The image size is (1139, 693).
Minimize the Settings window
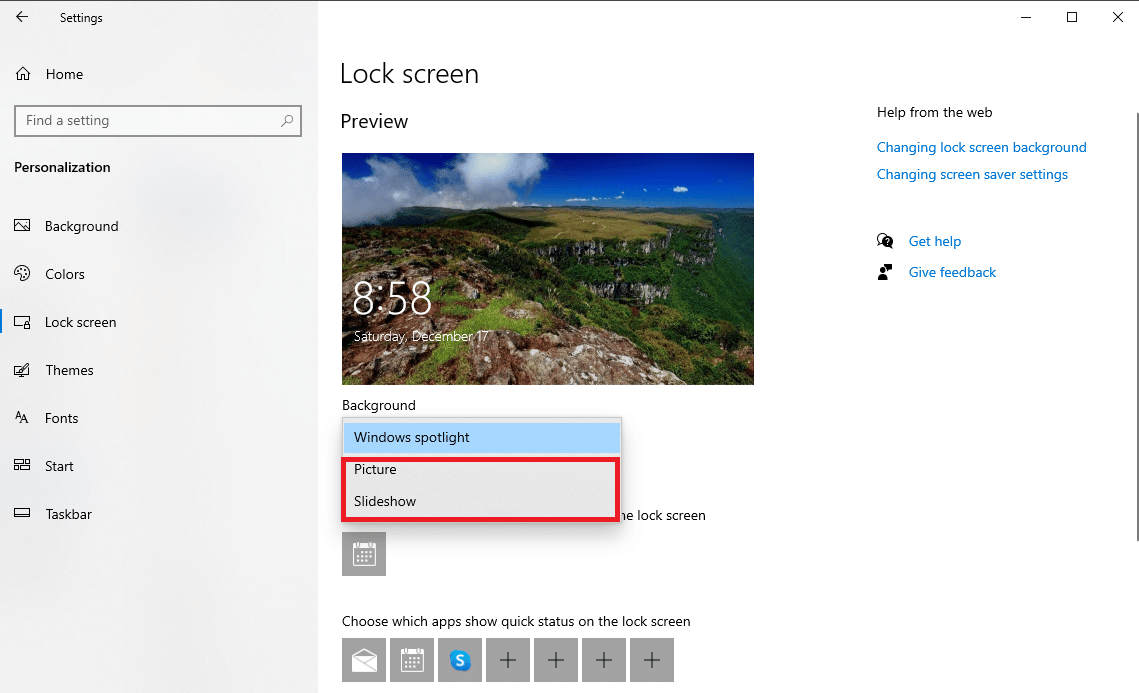pyautogui.click(x=1026, y=17)
